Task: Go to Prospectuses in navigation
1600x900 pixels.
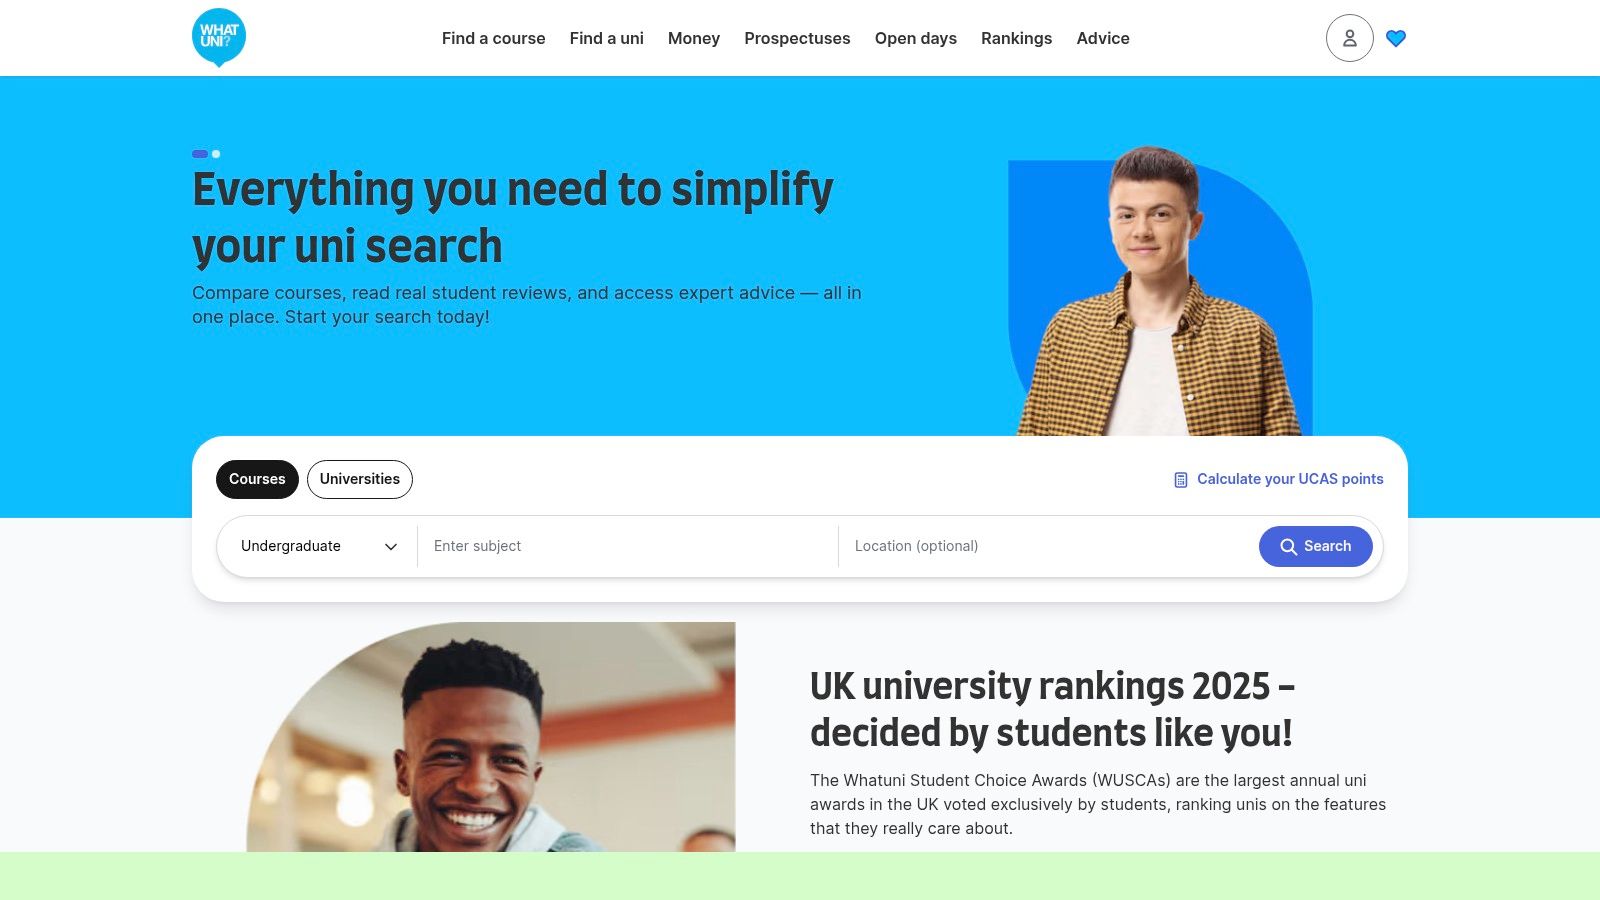Action: (x=797, y=38)
